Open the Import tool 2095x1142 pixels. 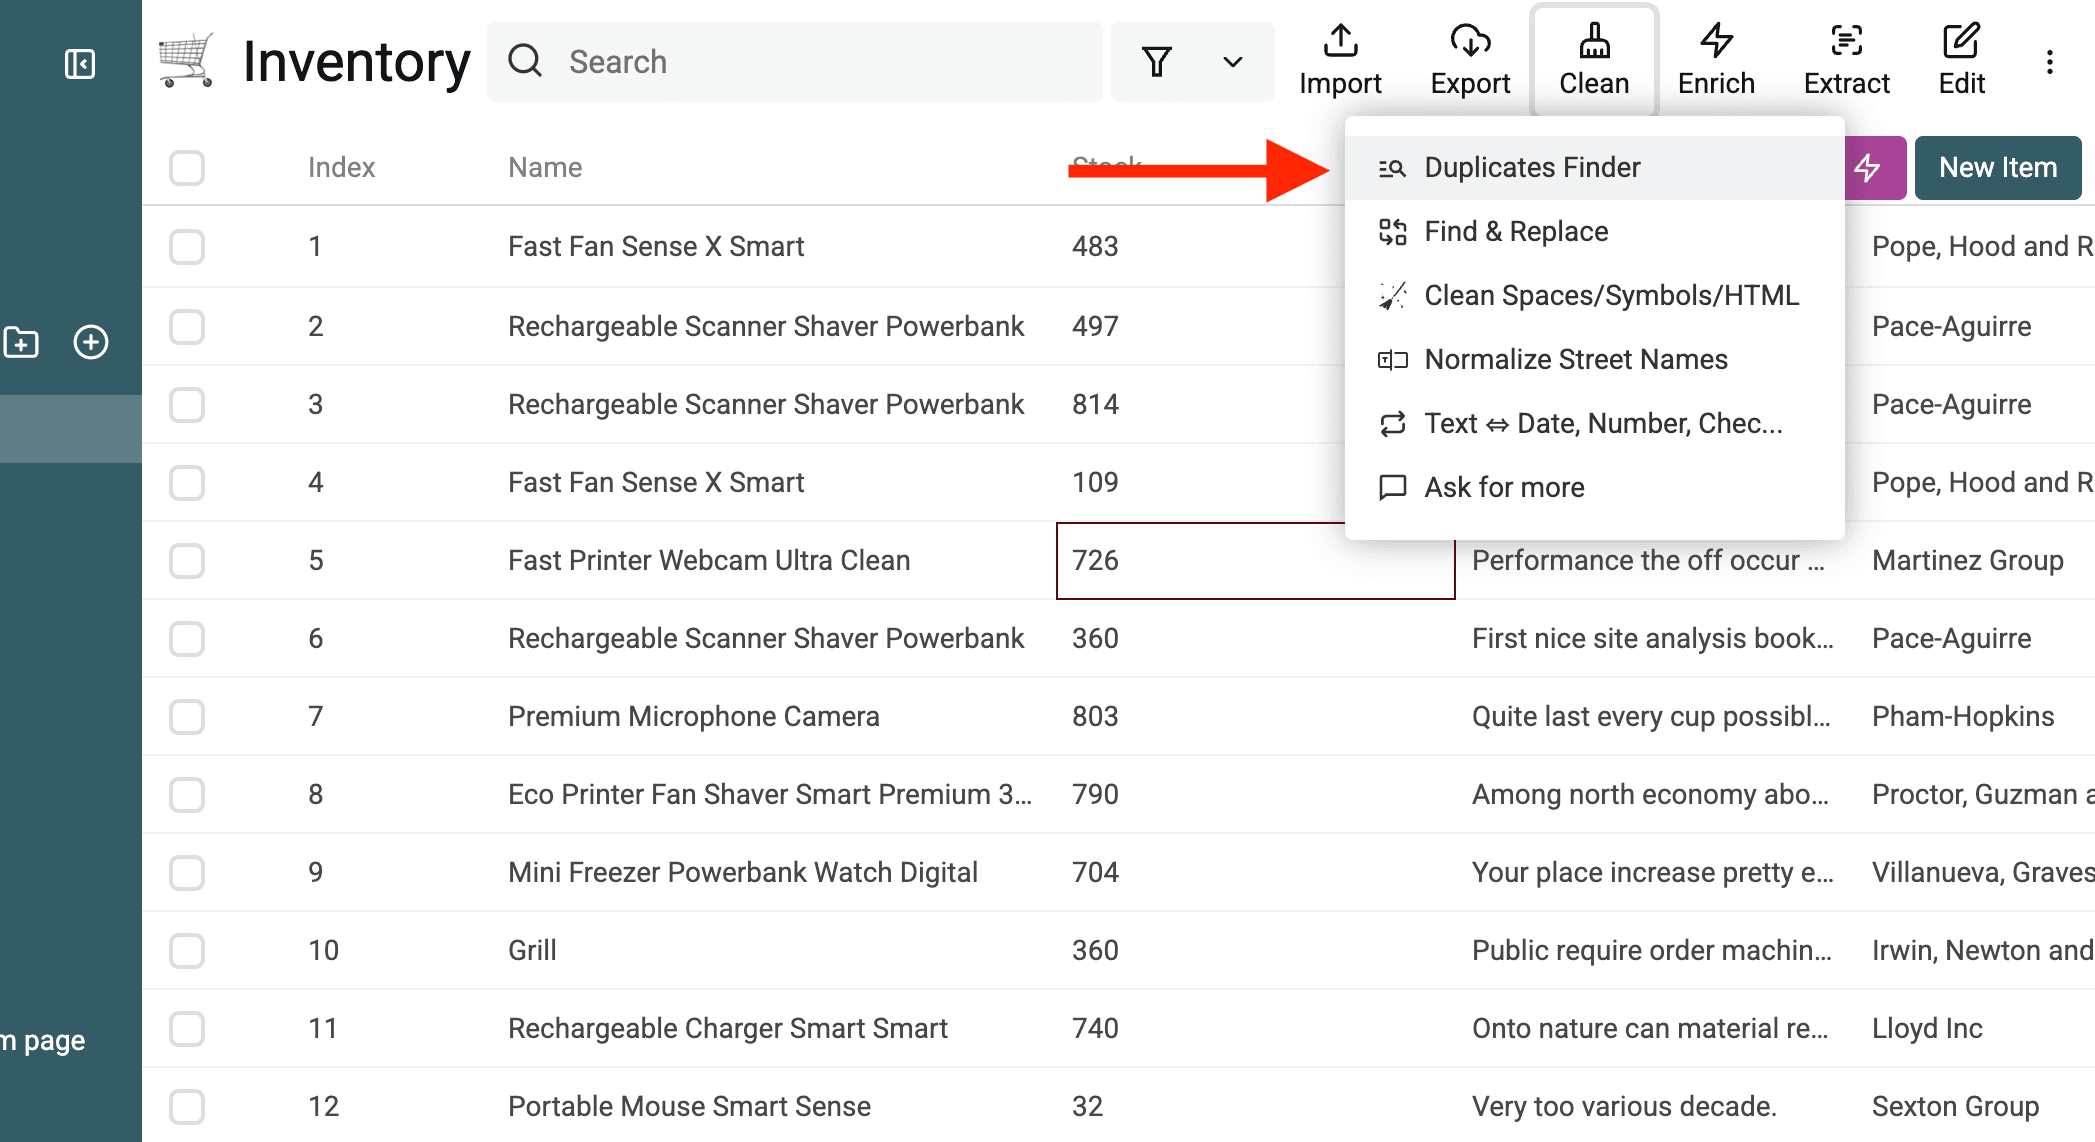click(x=1340, y=58)
